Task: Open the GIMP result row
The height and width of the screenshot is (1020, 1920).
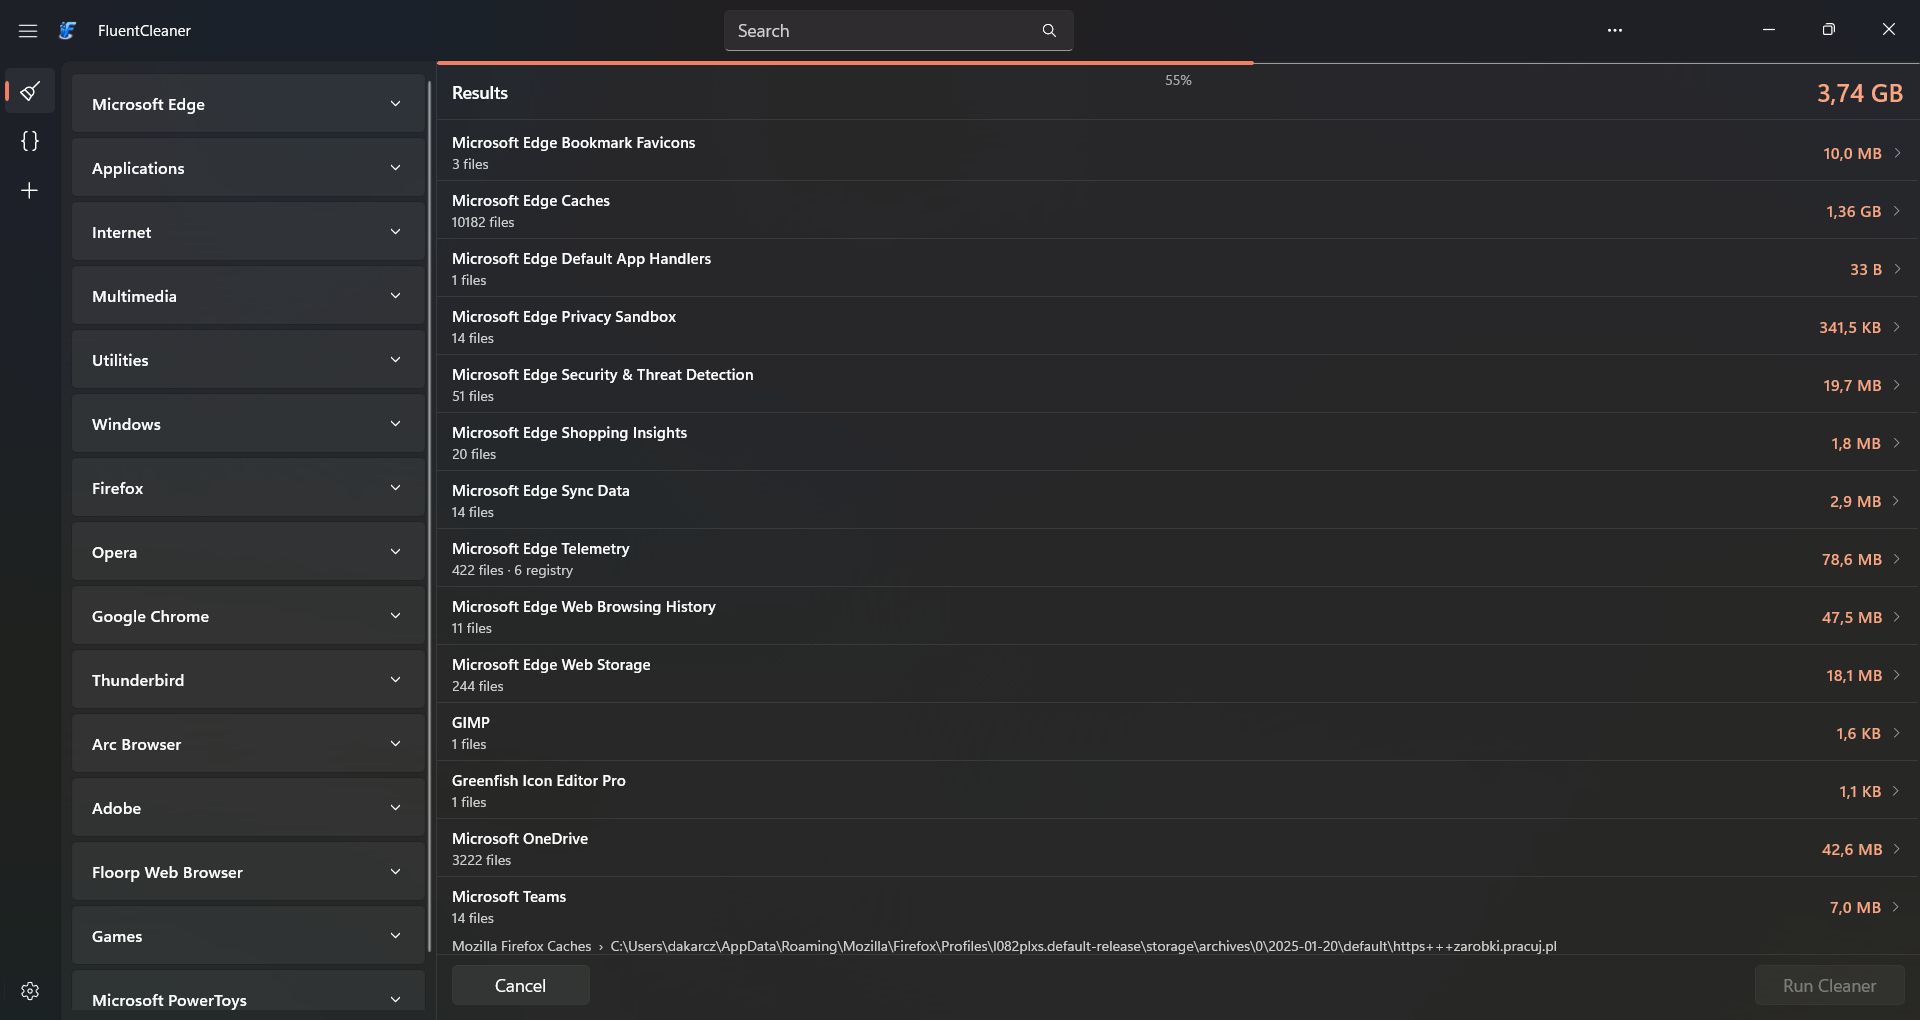Action: click(x=1177, y=732)
